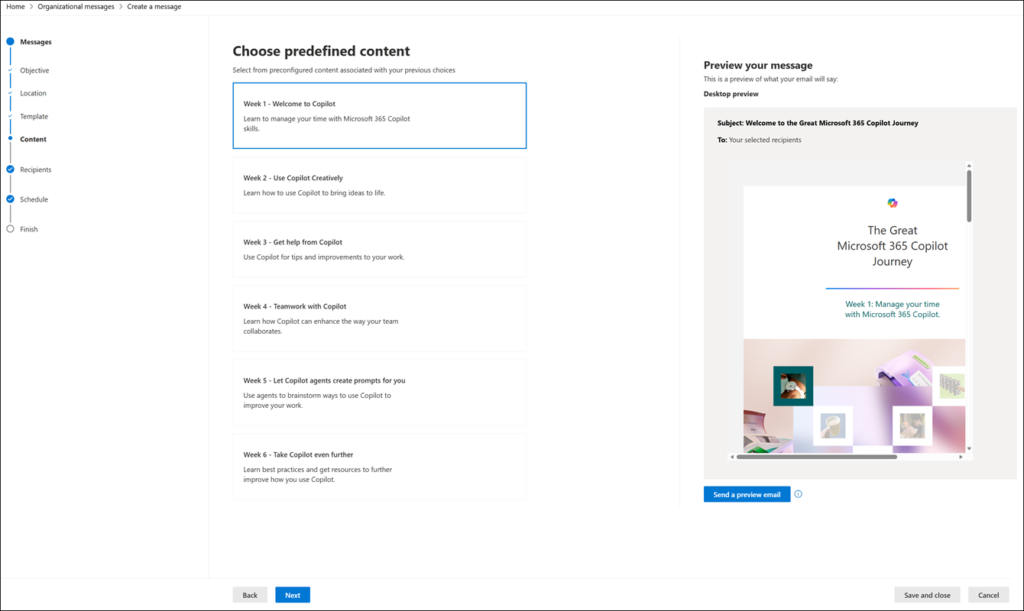Click the completed checkmark icon for Schedule step
The width and height of the screenshot is (1024, 611).
tap(9, 199)
